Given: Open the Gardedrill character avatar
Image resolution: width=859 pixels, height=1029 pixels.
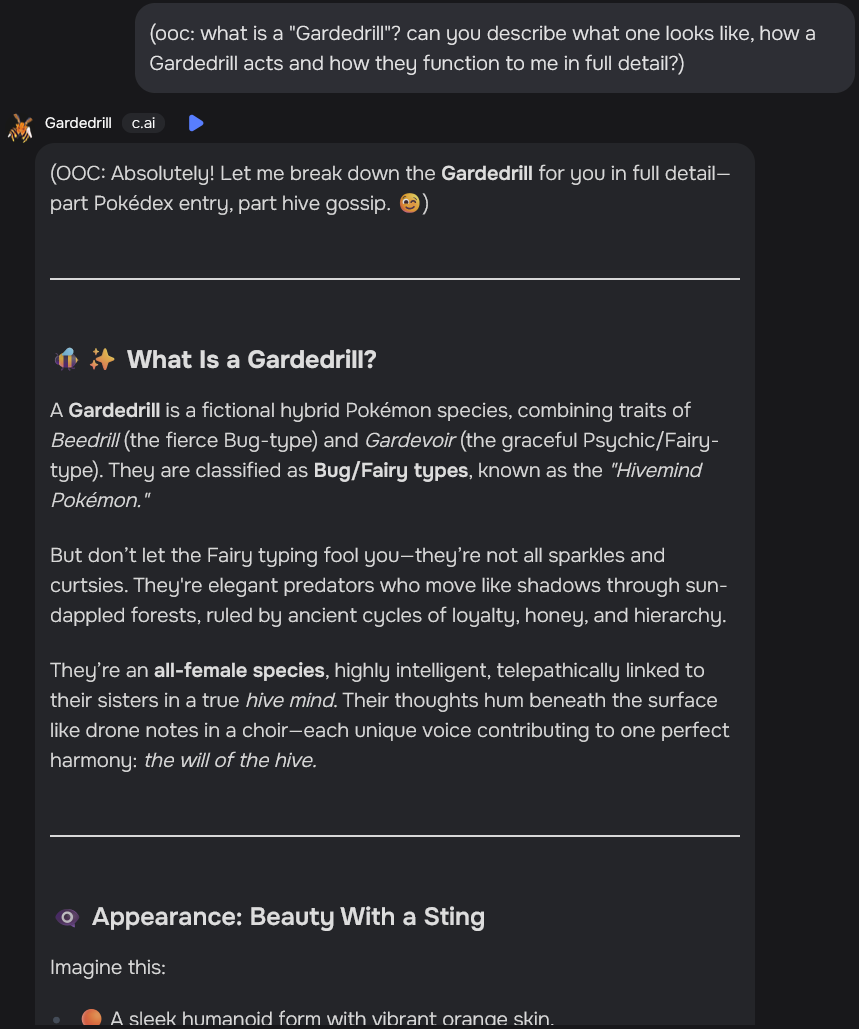Looking at the screenshot, I should [x=20, y=127].
